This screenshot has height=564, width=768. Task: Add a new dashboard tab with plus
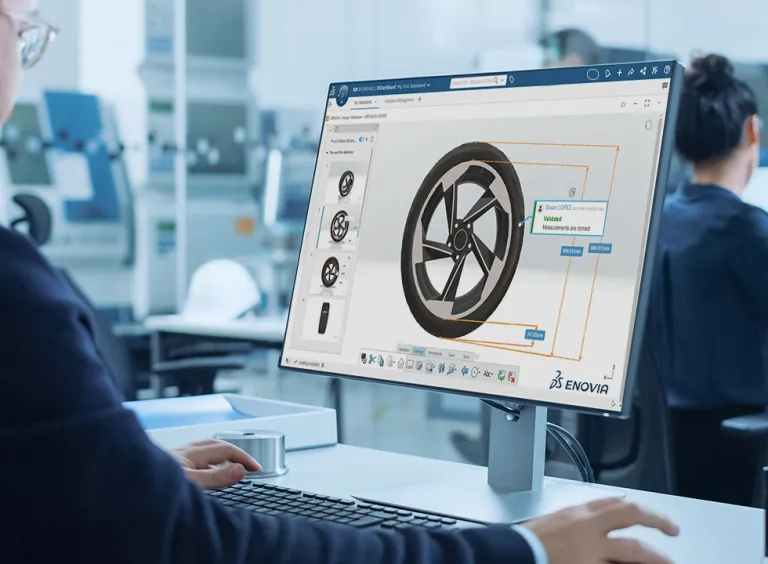[x=419, y=99]
